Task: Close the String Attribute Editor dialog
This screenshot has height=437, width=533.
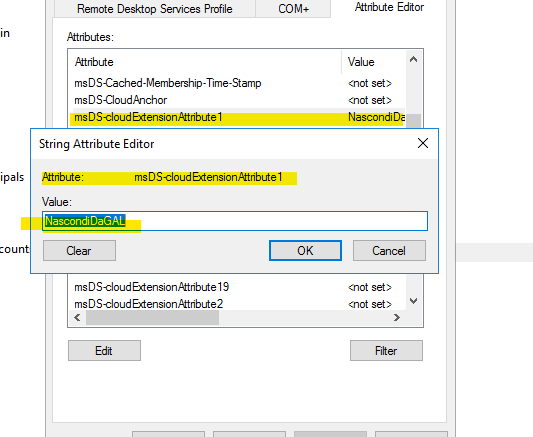Action: tap(423, 143)
